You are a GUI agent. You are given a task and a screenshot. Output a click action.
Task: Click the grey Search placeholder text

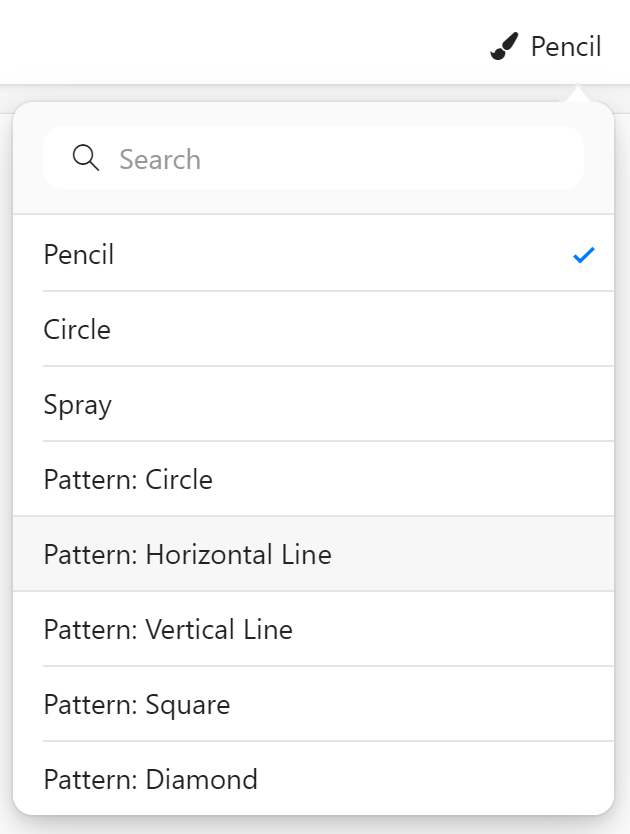point(160,159)
